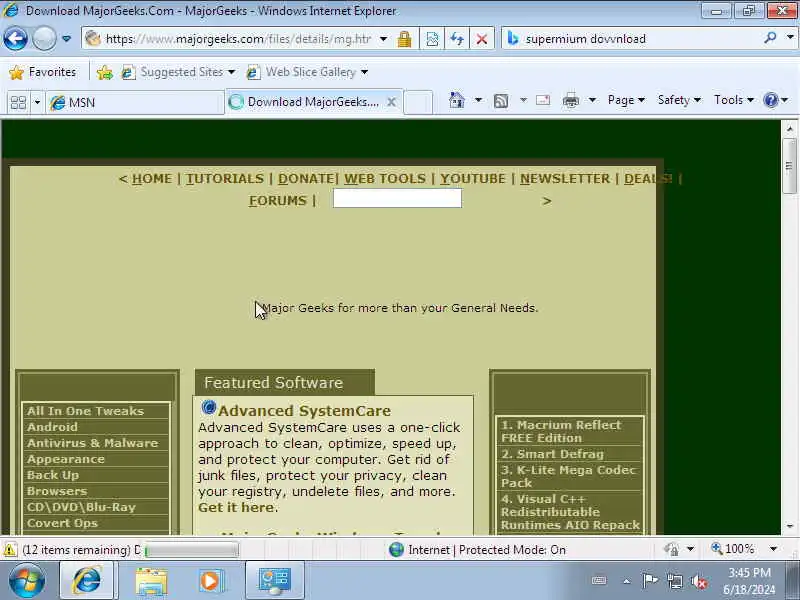Open the NEWSLETTER link
800x600 pixels.
coord(565,179)
